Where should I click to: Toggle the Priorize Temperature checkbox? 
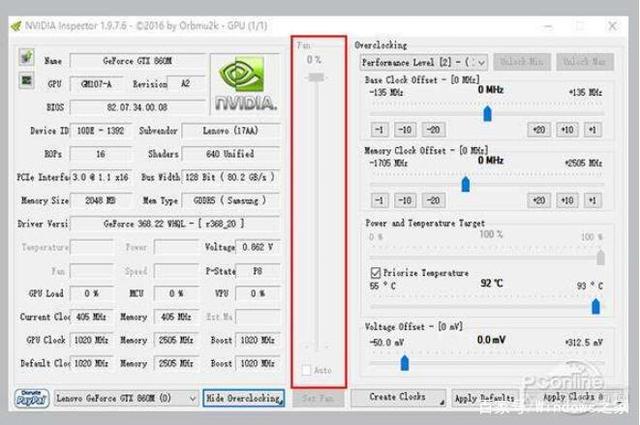point(376,272)
